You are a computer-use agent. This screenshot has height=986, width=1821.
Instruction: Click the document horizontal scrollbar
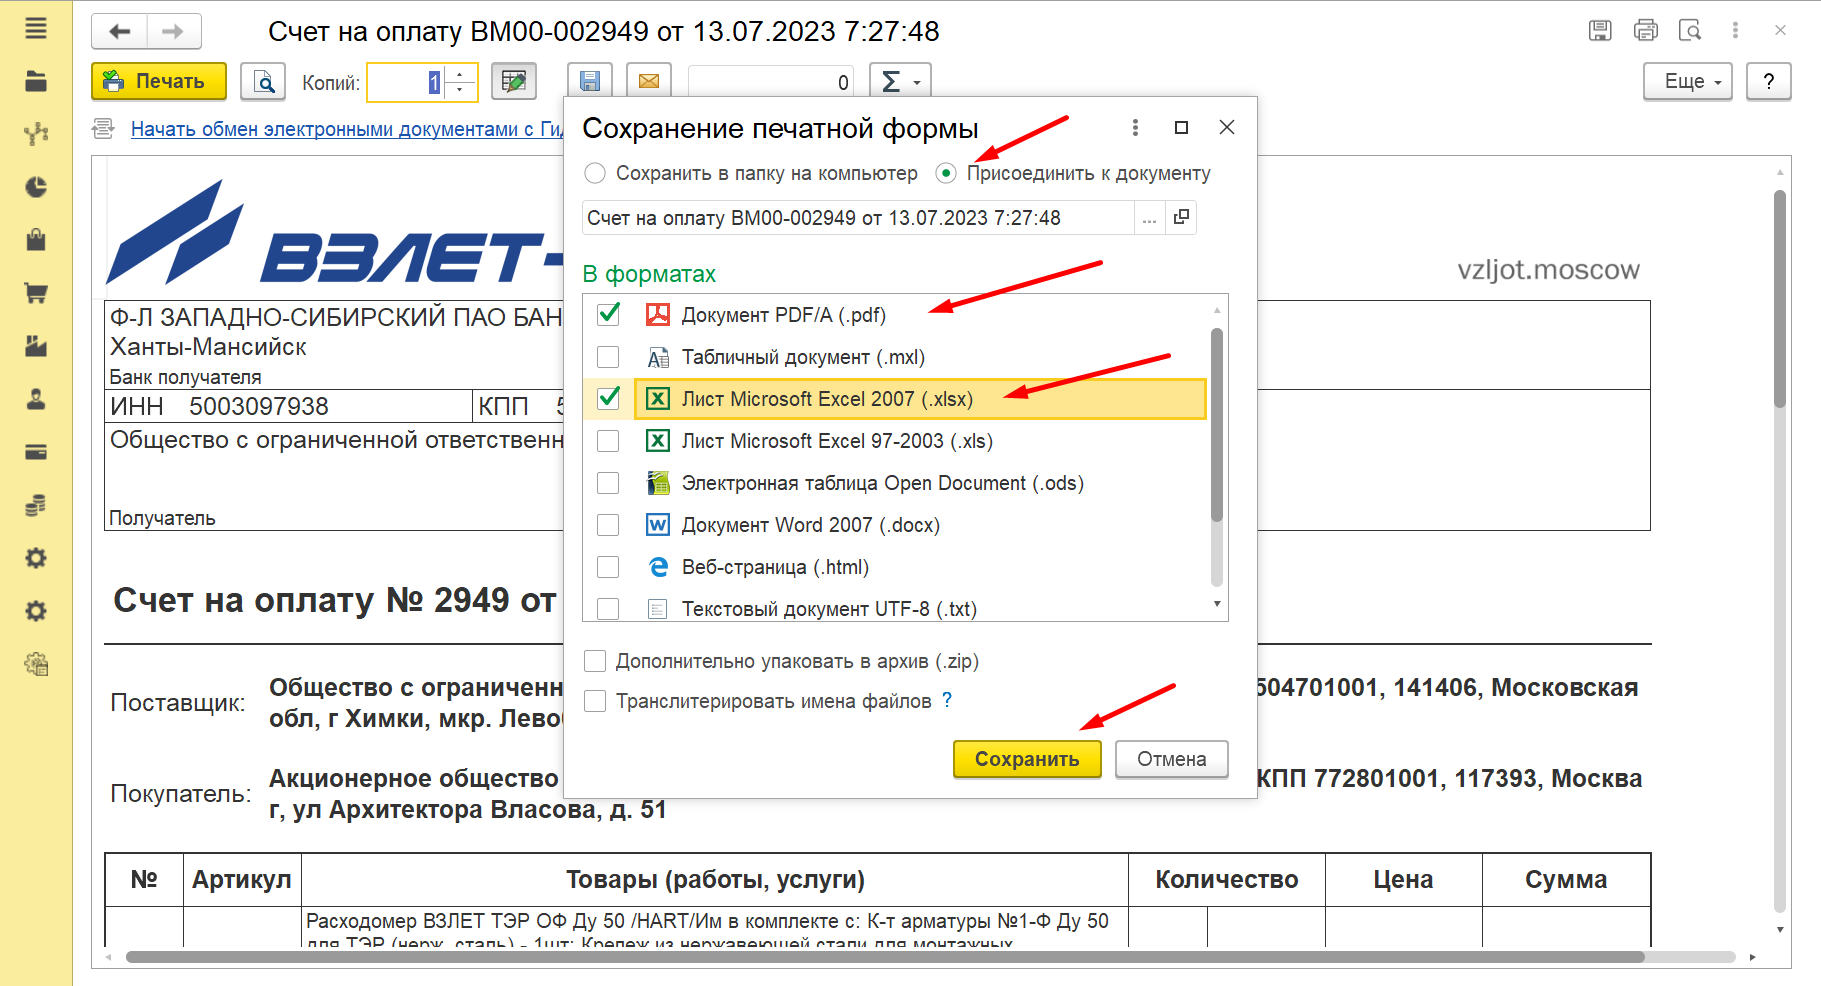click(885, 957)
